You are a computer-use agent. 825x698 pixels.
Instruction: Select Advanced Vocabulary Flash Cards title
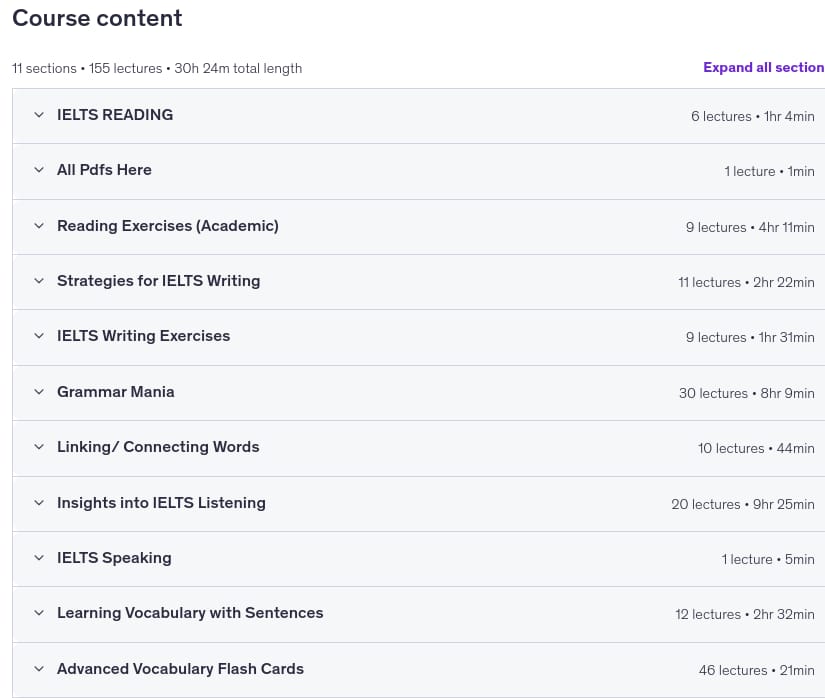pyautogui.click(x=180, y=669)
